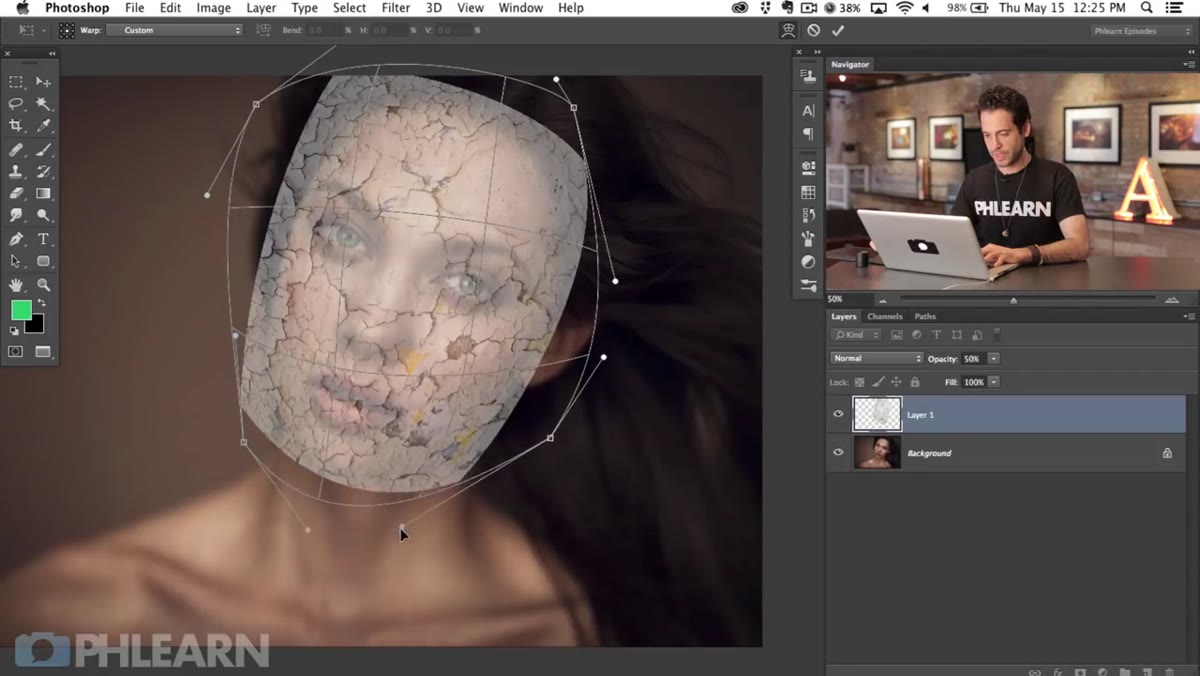Switch to the Paths tab

(x=925, y=317)
